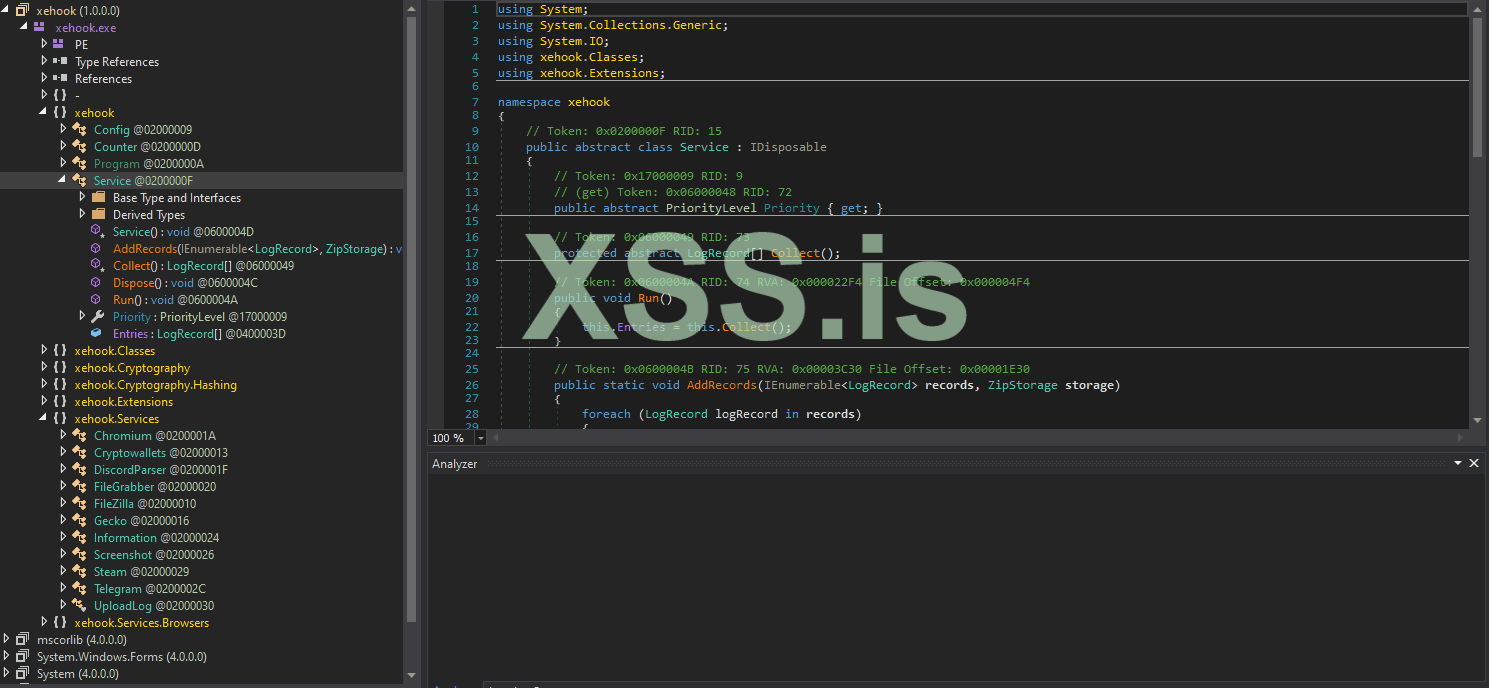Click the mscorlib assembly icon
Screen dimensions: 1489x688
(22, 640)
